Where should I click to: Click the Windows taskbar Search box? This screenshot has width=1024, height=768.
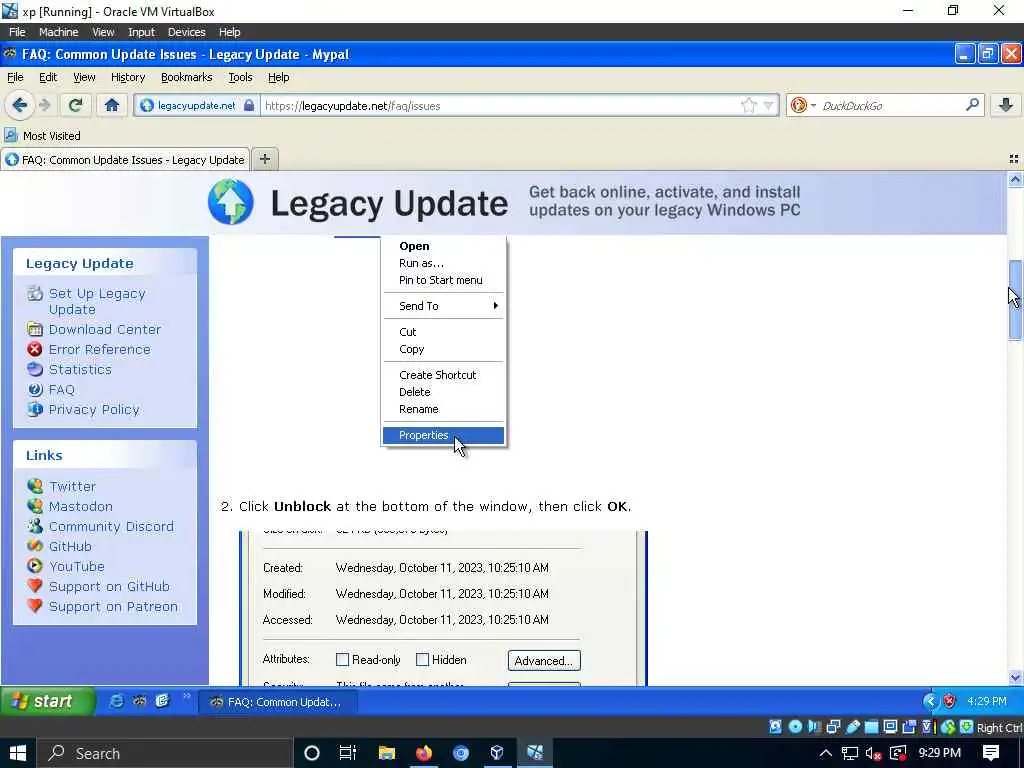[x=163, y=754]
